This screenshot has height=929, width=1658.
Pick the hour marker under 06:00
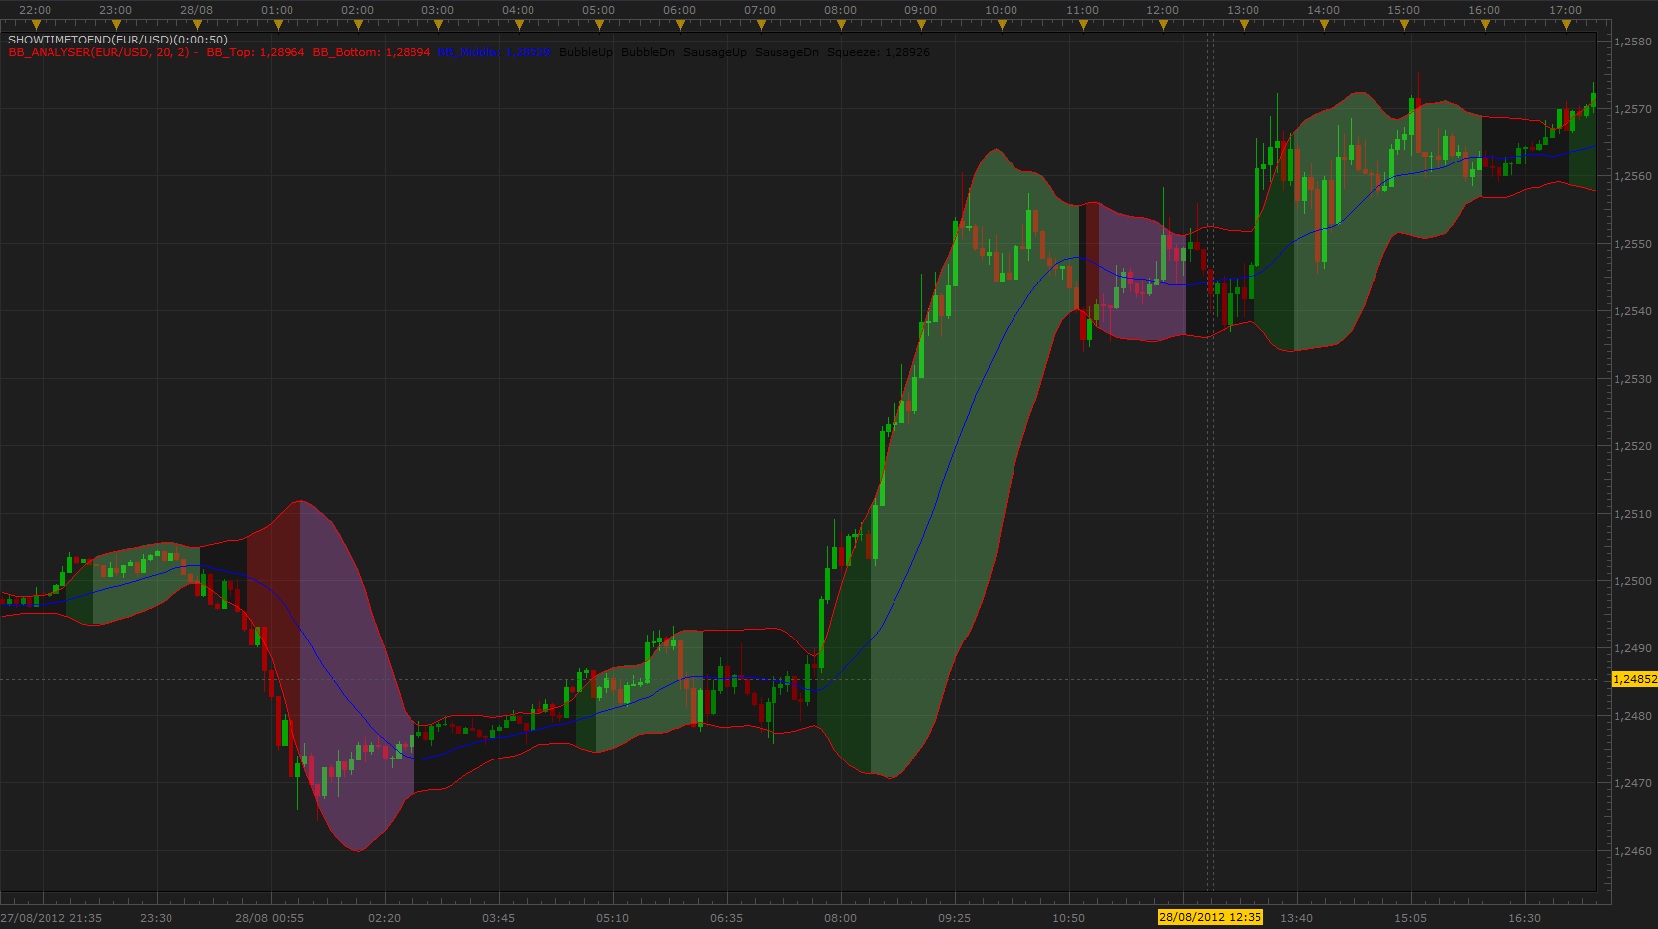[679, 23]
